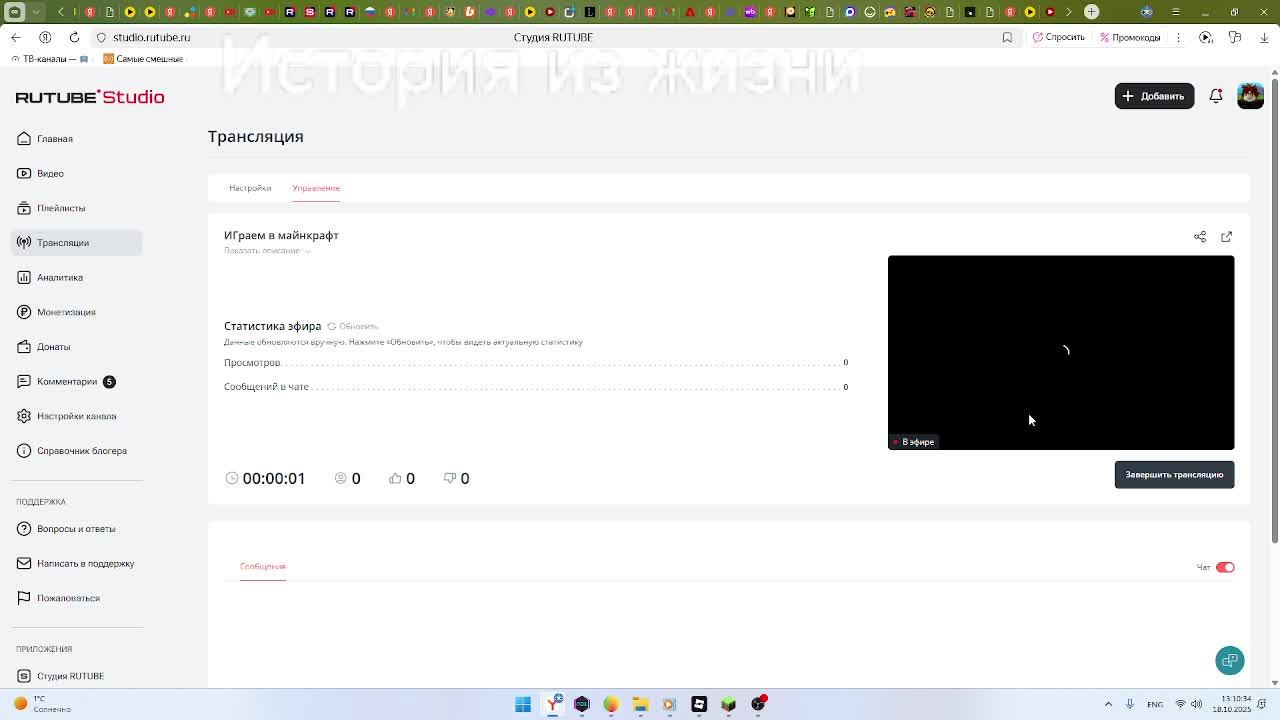Screen dimensions: 1280x720
Task: Click the Просмотров statistic row
Action: [536, 363]
